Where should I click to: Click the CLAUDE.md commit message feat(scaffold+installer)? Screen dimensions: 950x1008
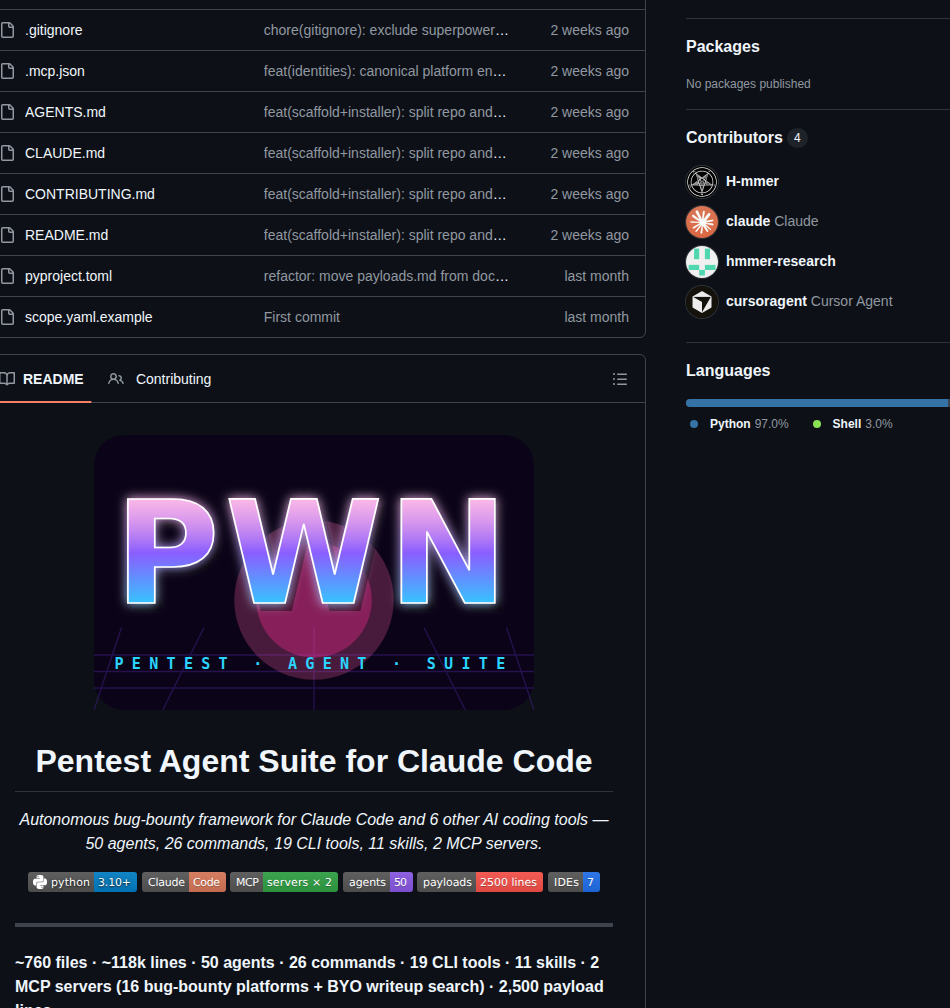384,153
